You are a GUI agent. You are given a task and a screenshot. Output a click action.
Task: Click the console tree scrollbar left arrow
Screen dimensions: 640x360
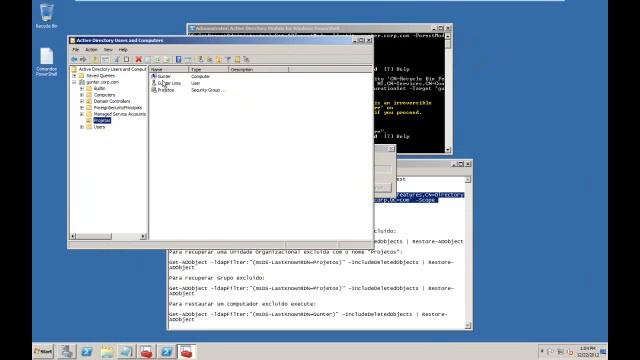pos(73,236)
